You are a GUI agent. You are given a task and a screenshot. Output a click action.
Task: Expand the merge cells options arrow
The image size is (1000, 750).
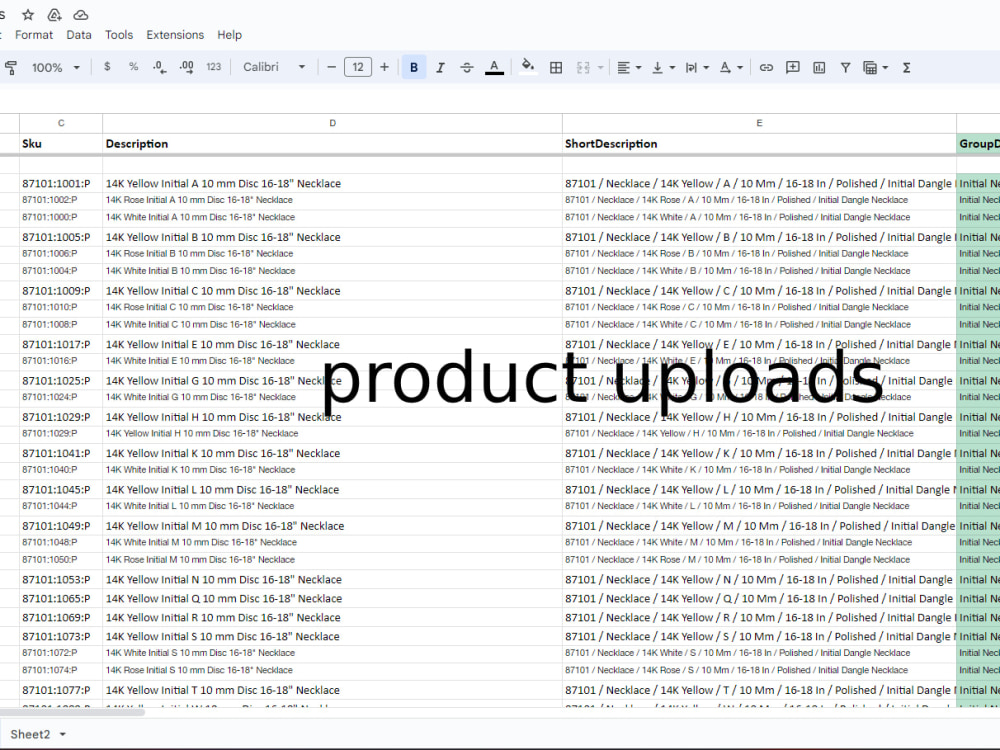tap(600, 68)
